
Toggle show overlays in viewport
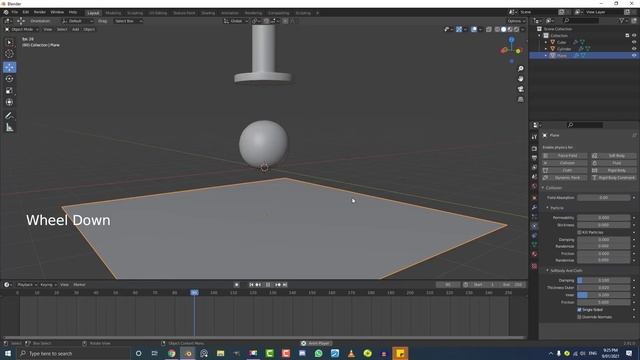[x=474, y=29]
